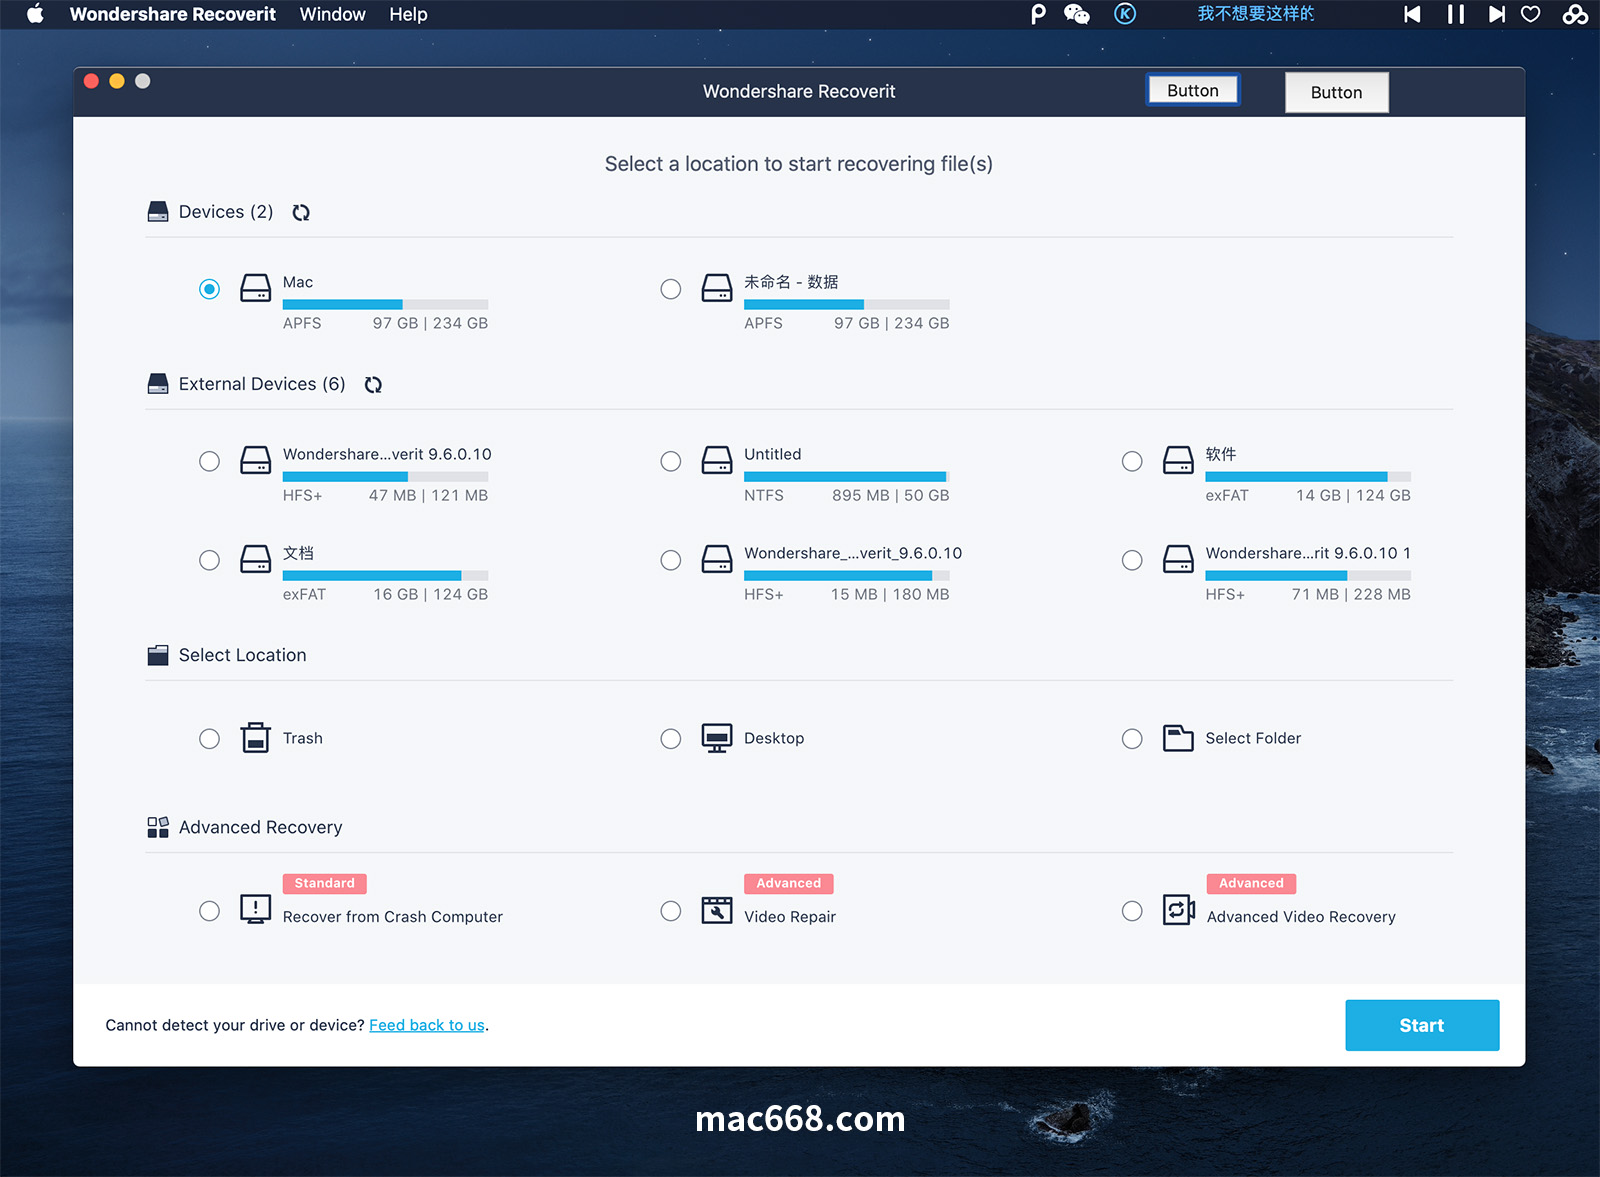This screenshot has width=1600, height=1177.
Task: Select Wondershare...verit 9.6.0.10 radio button
Action: 209,461
